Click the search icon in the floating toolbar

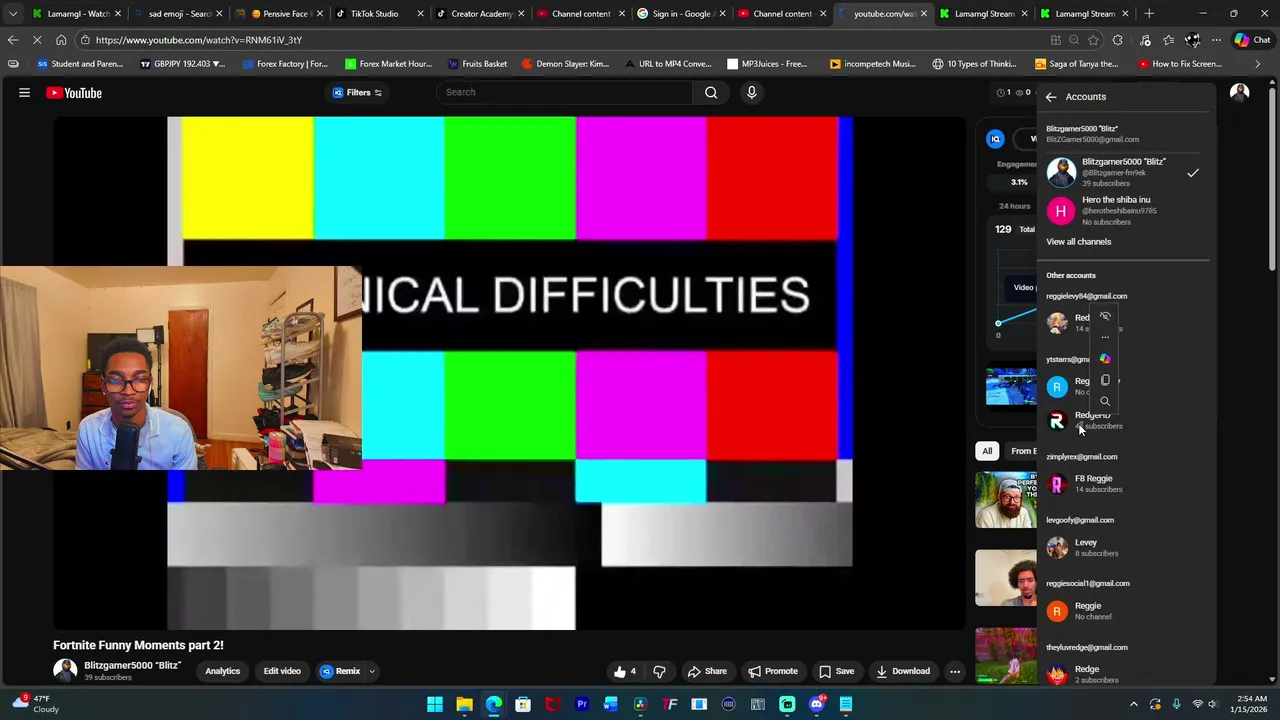1105,401
